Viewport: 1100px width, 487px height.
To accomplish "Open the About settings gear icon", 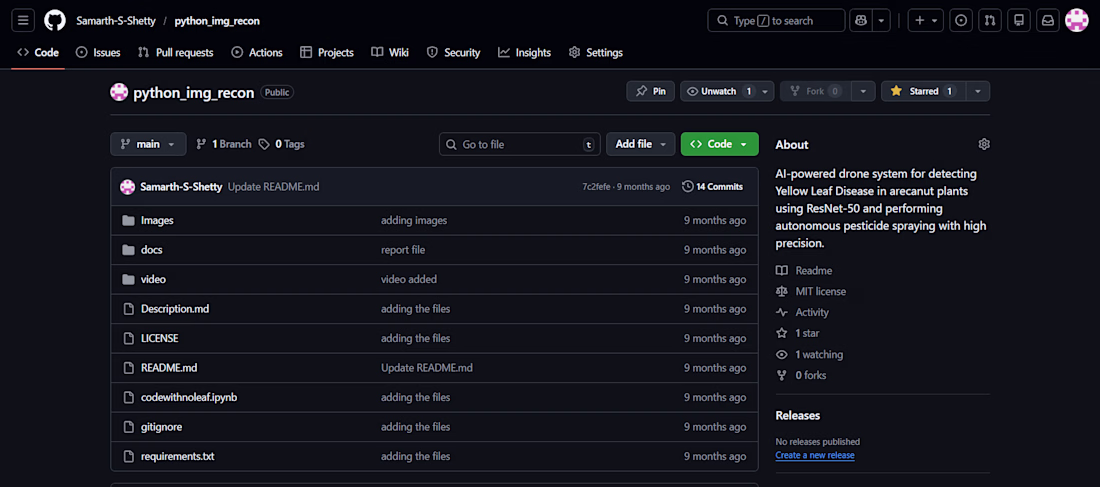I will (984, 144).
